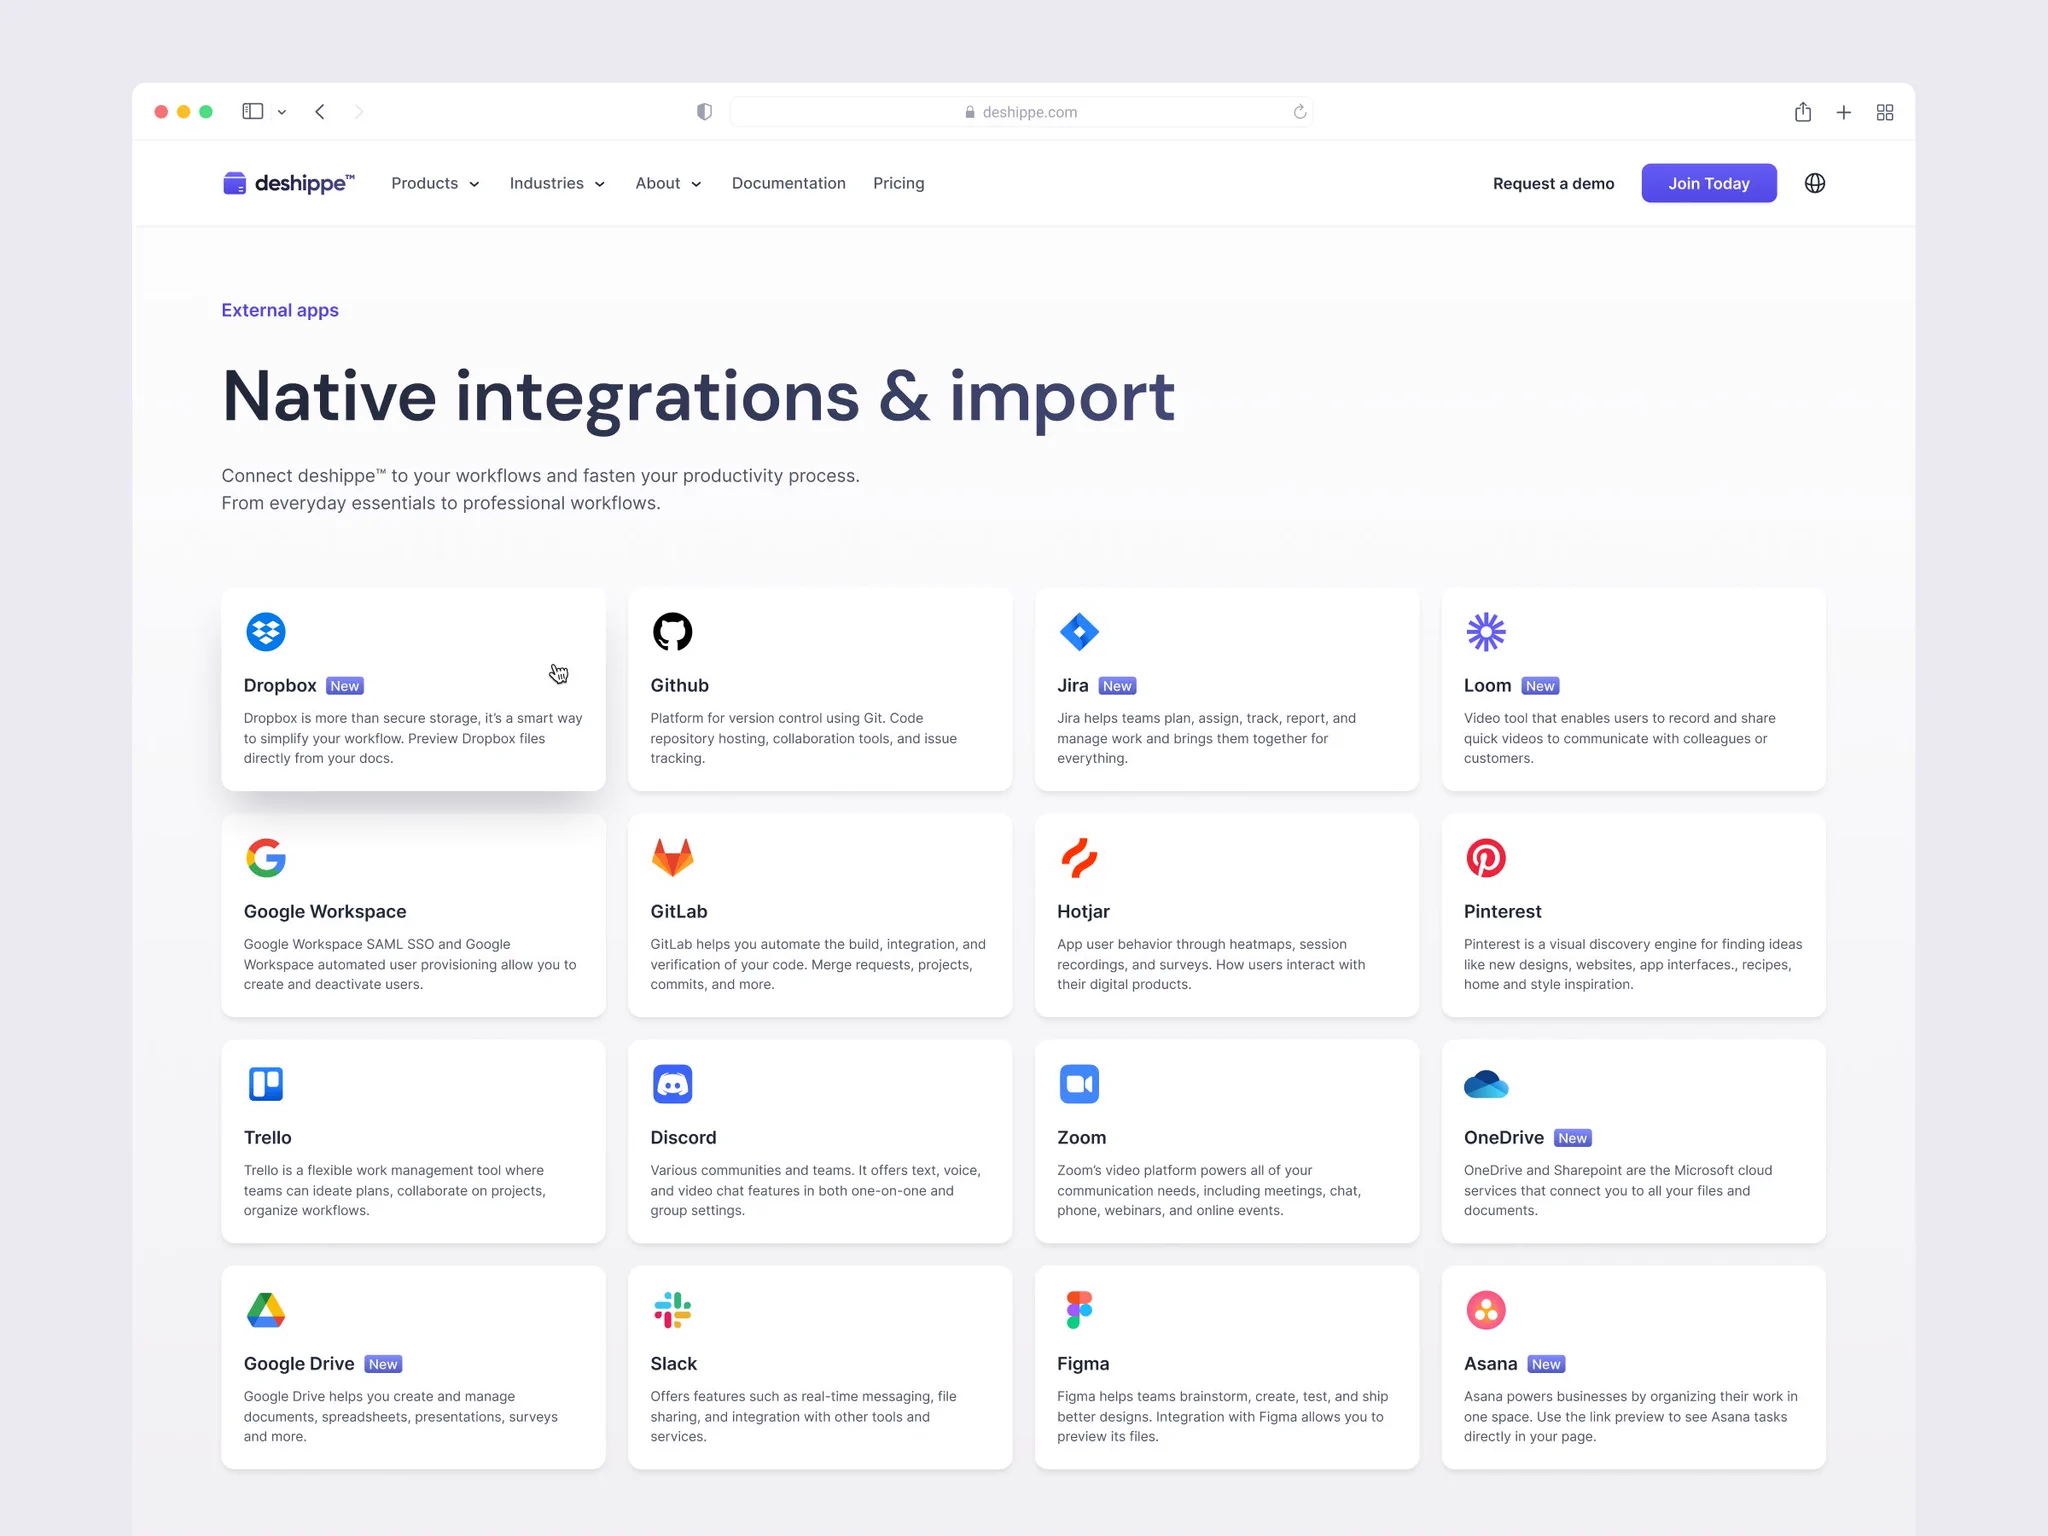Click the privacy shield icon
This screenshot has width=2048, height=1536.
coord(705,112)
